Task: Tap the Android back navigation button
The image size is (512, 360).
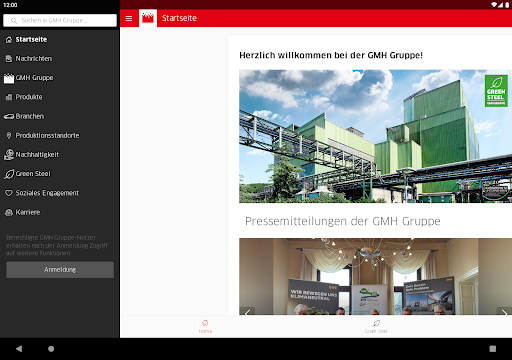Action: pos(19,349)
